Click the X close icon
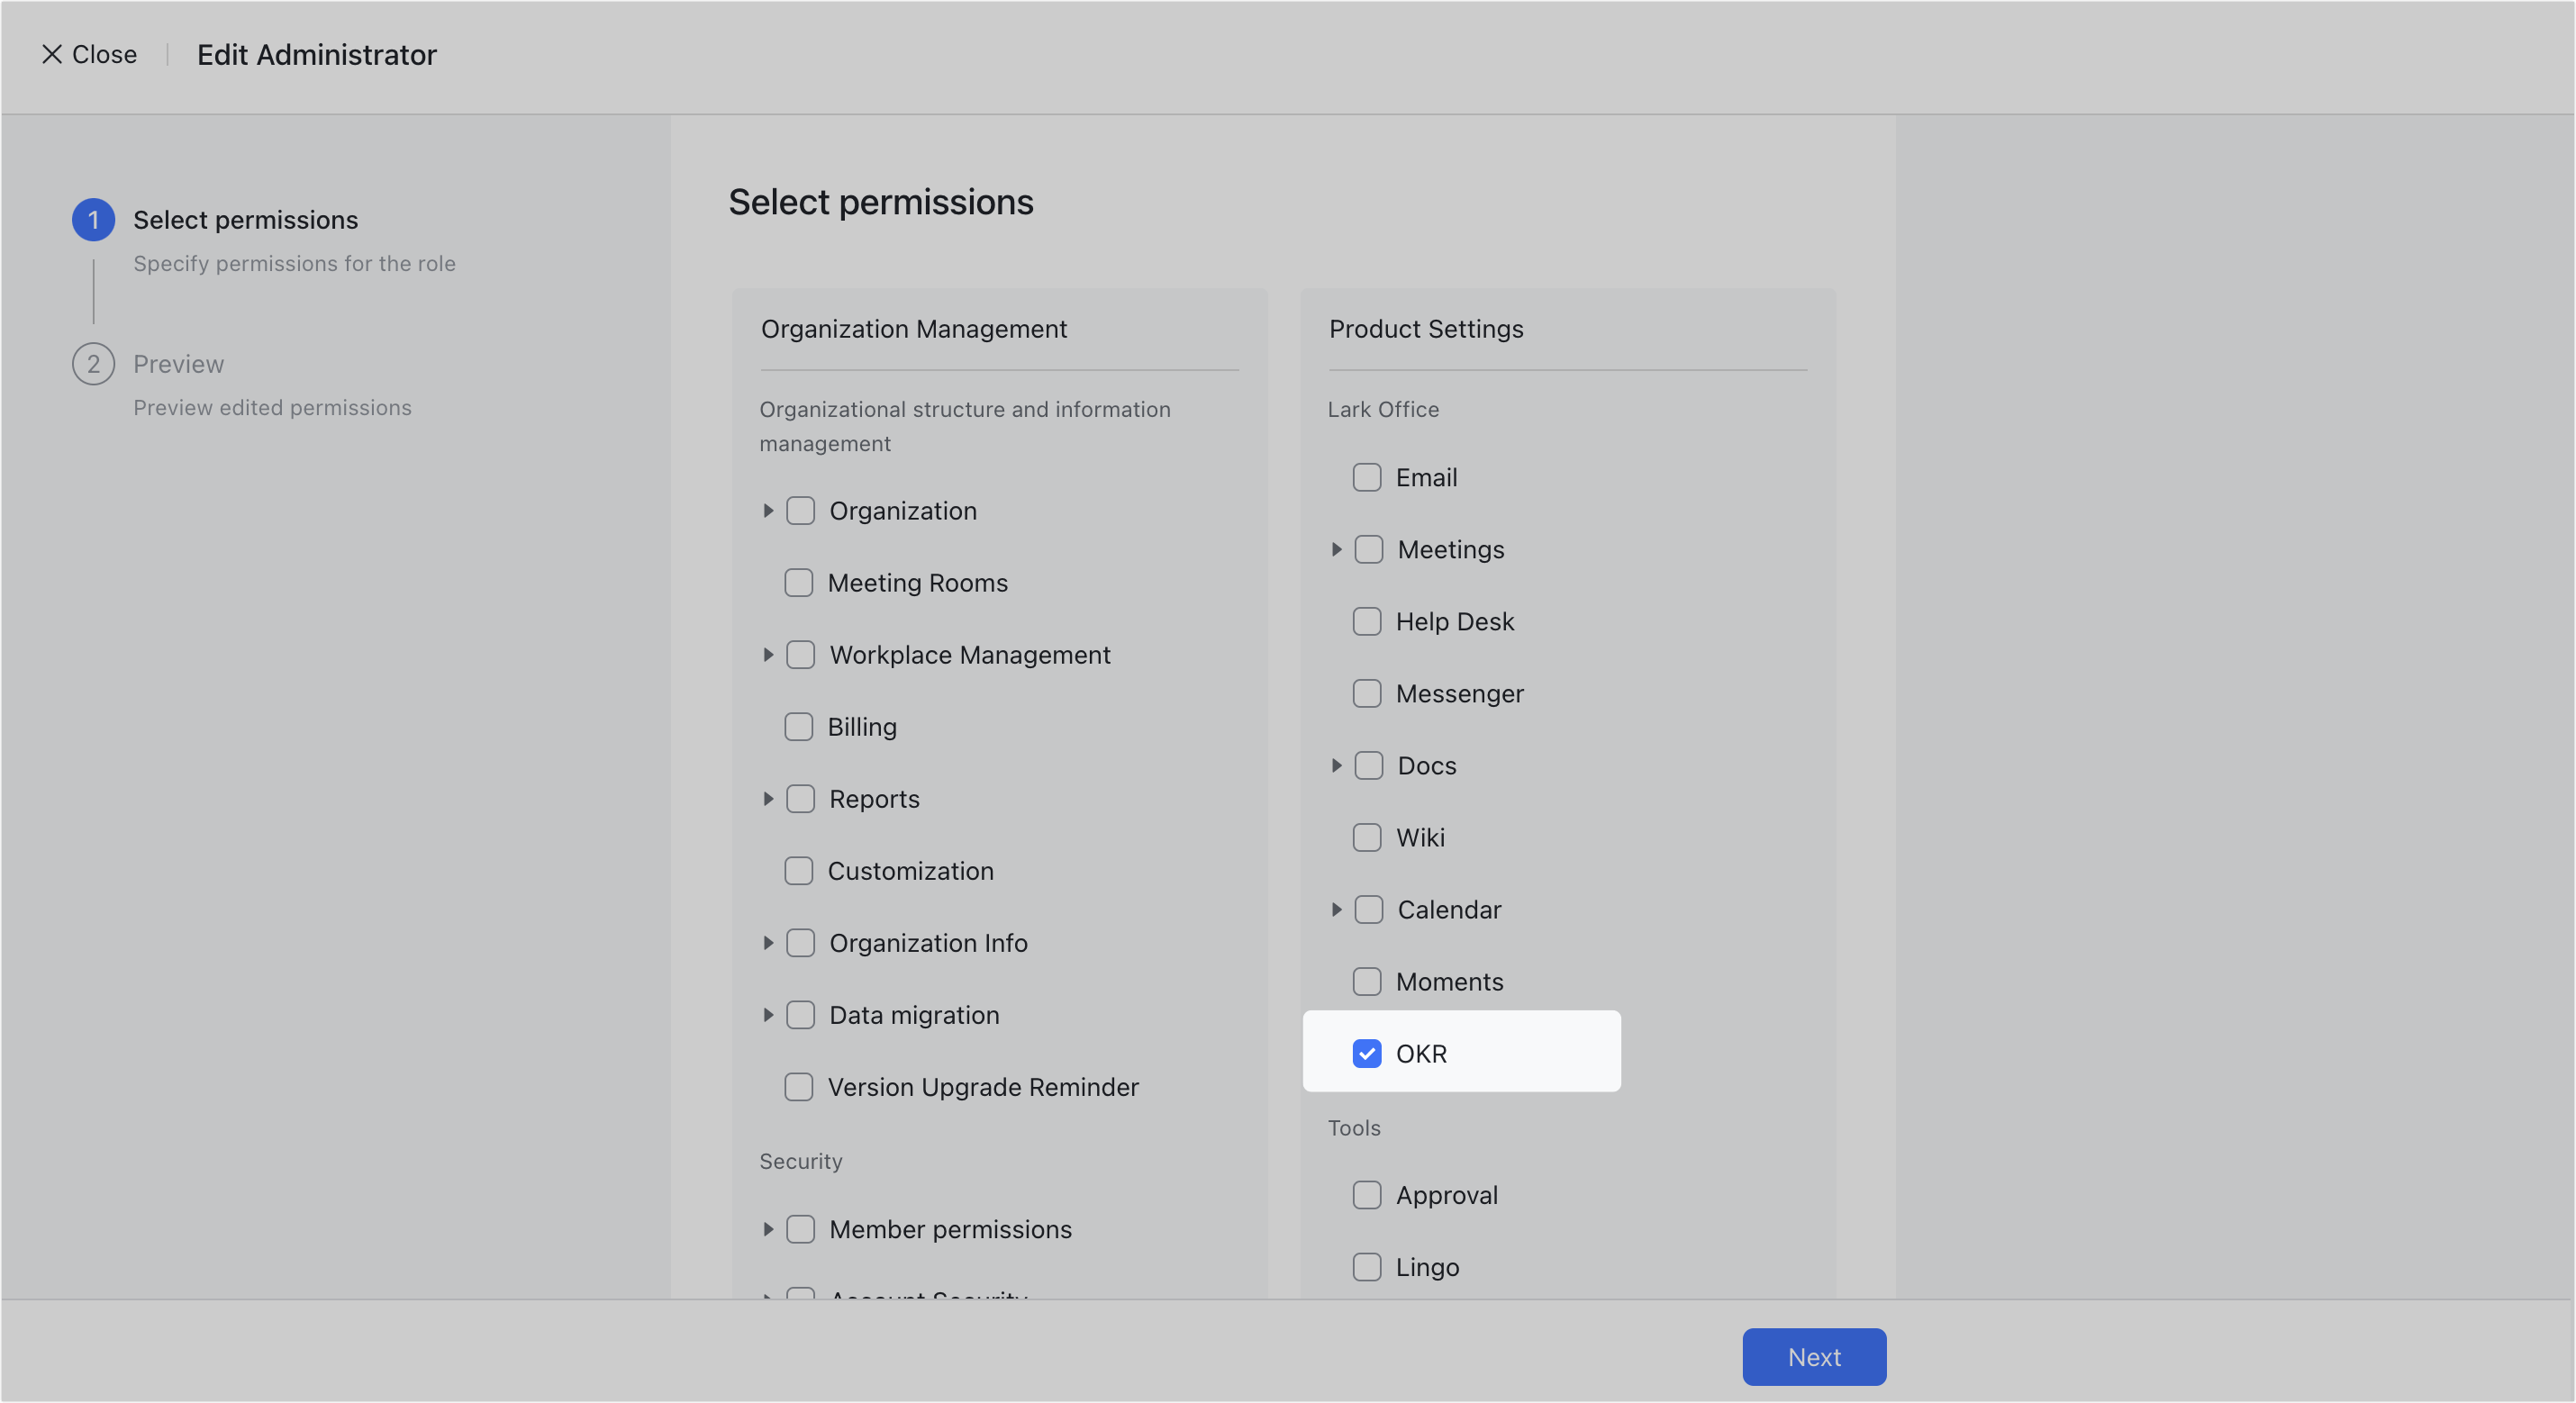This screenshot has width=2576, height=1403. [x=52, y=55]
